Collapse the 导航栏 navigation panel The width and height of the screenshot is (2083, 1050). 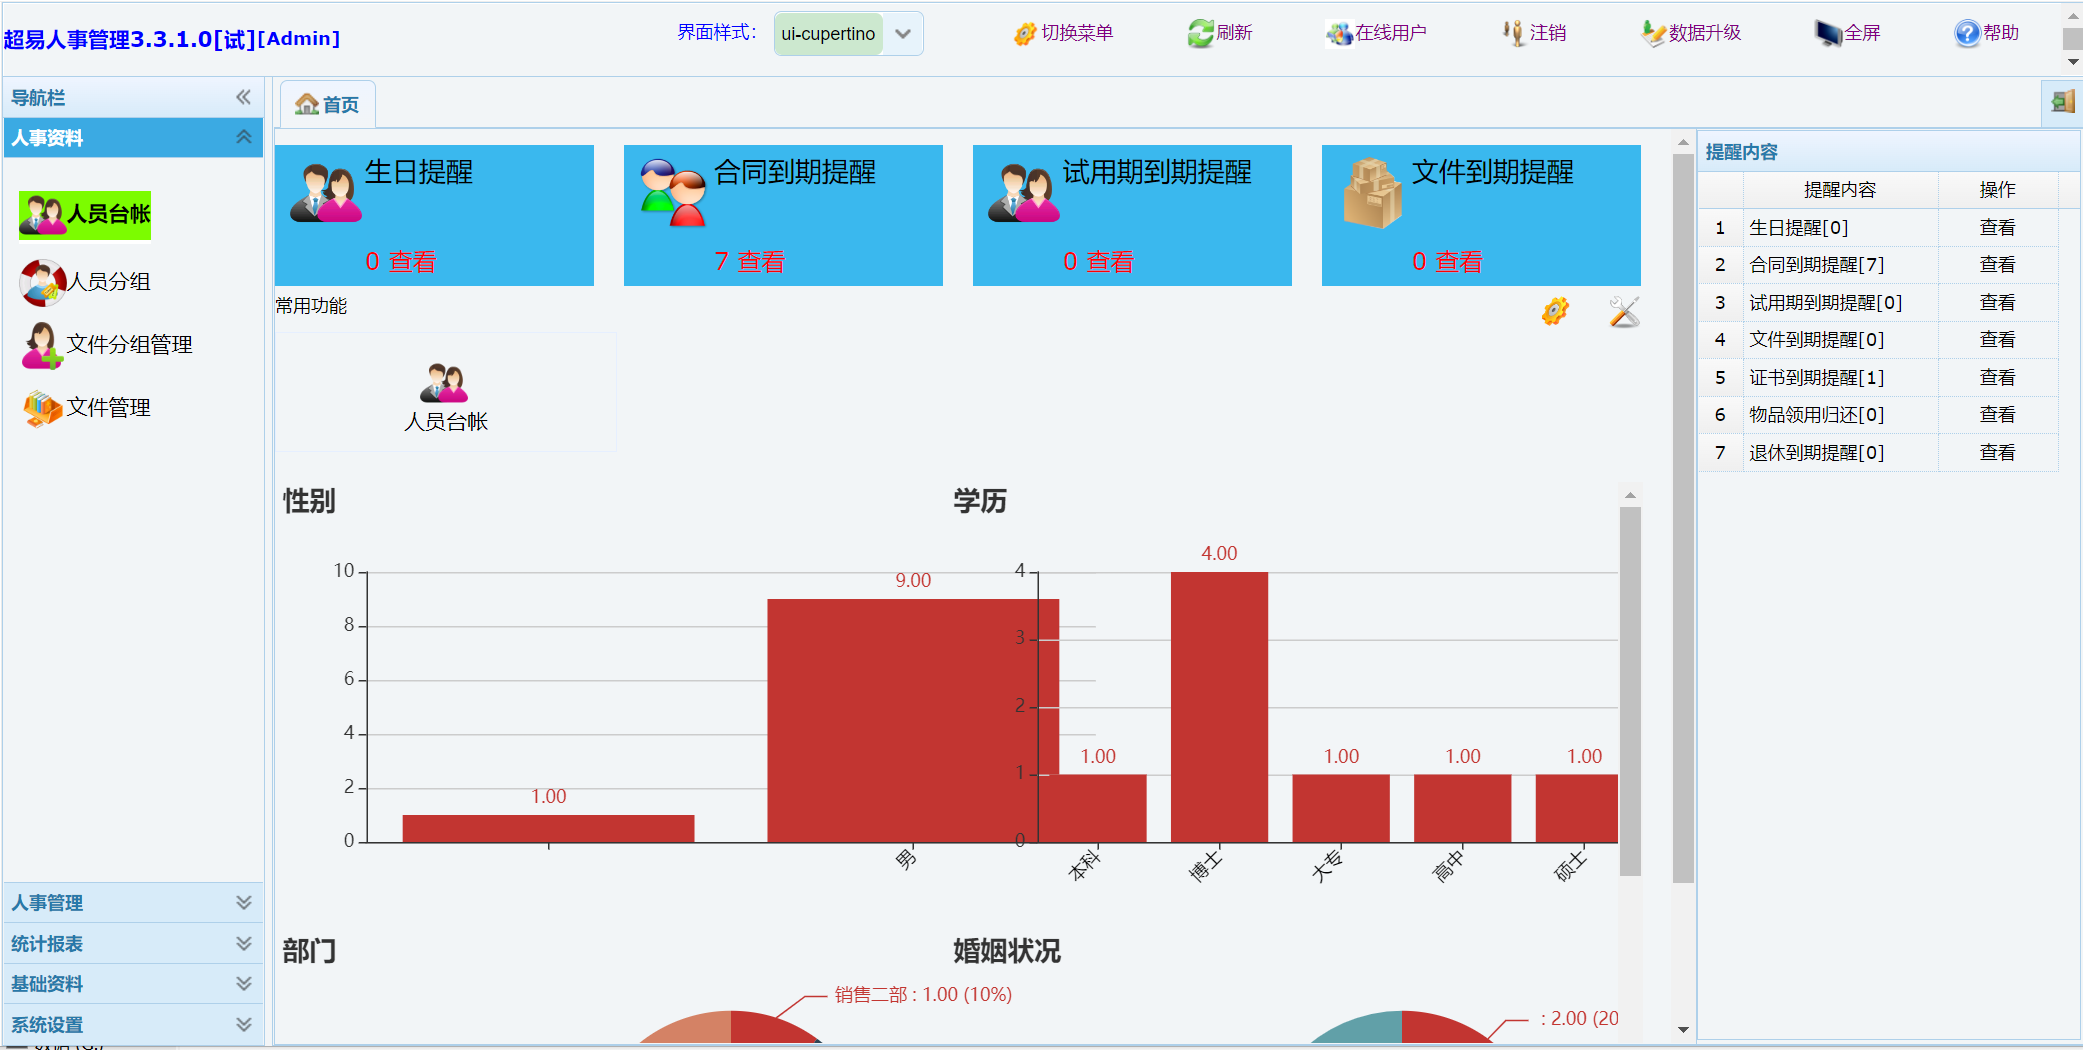(x=243, y=97)
